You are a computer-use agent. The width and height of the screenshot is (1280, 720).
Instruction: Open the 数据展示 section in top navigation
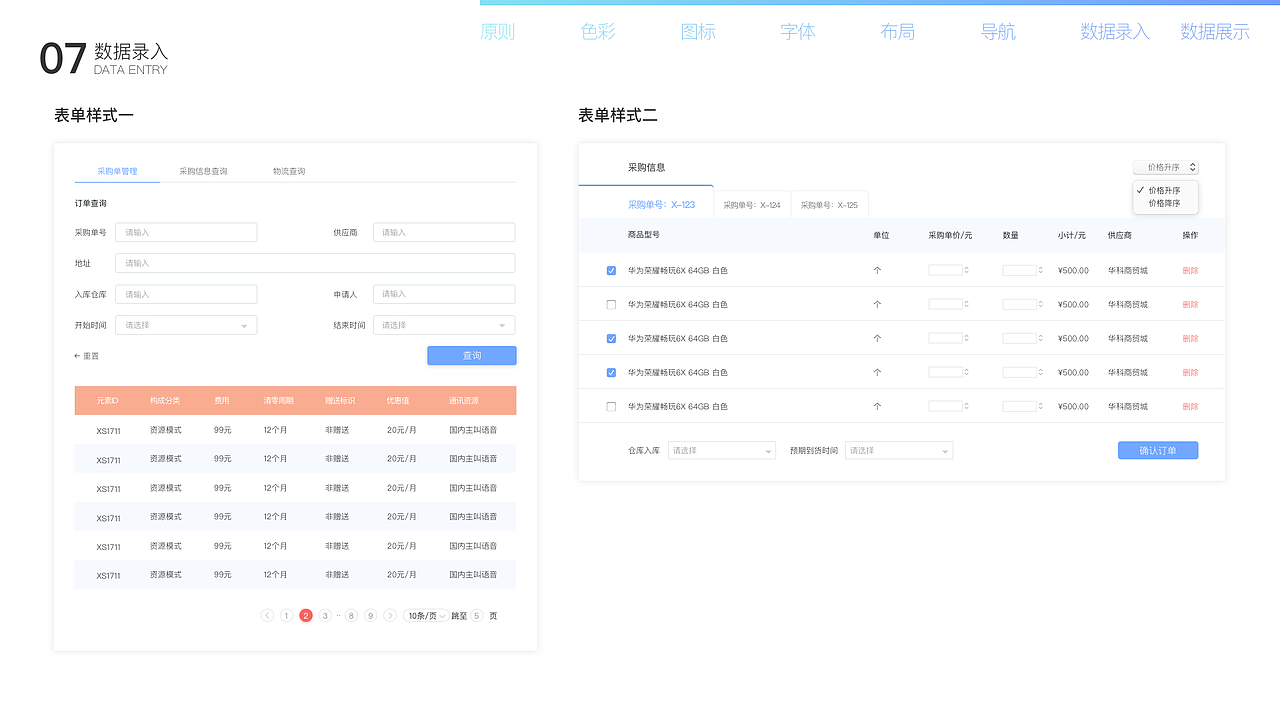click(x=1215, y=32)
